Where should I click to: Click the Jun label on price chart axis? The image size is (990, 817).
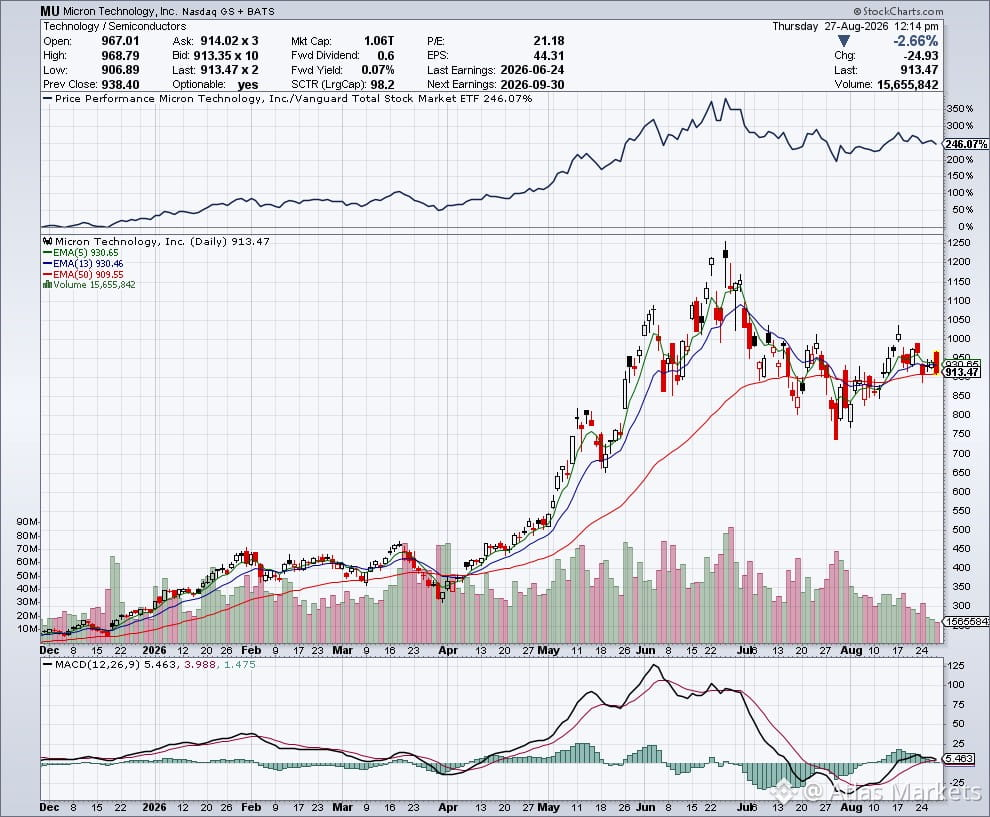click(645, 650)
